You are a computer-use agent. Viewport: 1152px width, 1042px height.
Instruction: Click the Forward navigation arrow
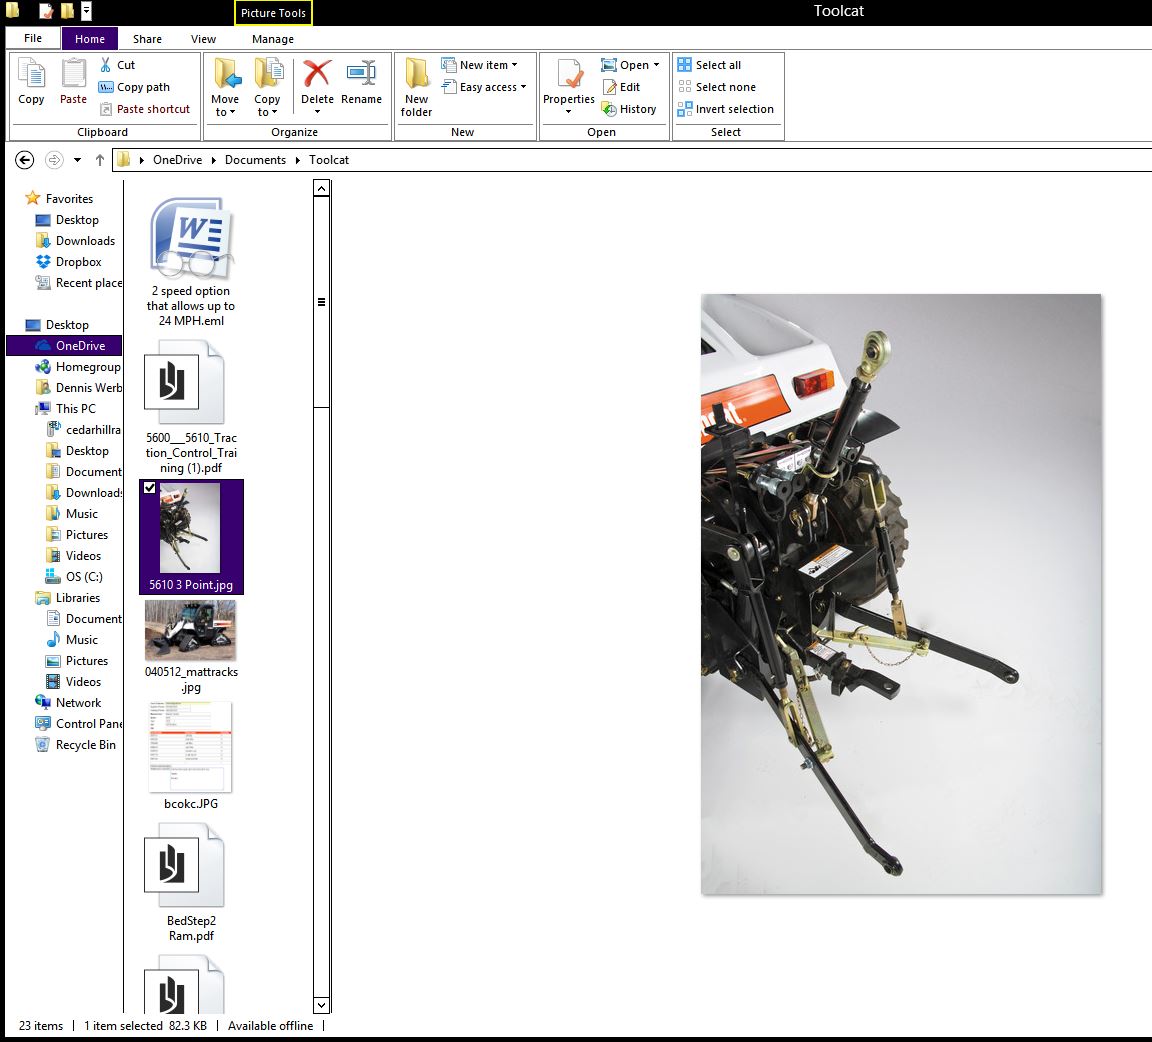pos(54,159)
